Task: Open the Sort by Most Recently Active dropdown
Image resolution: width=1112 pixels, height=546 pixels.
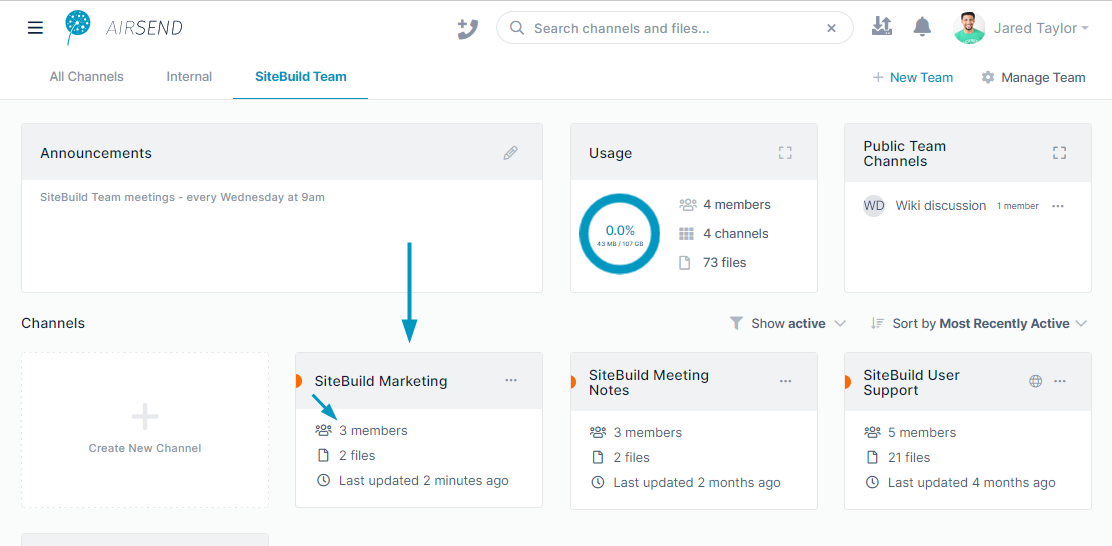Action: click(x=979, y=323)
